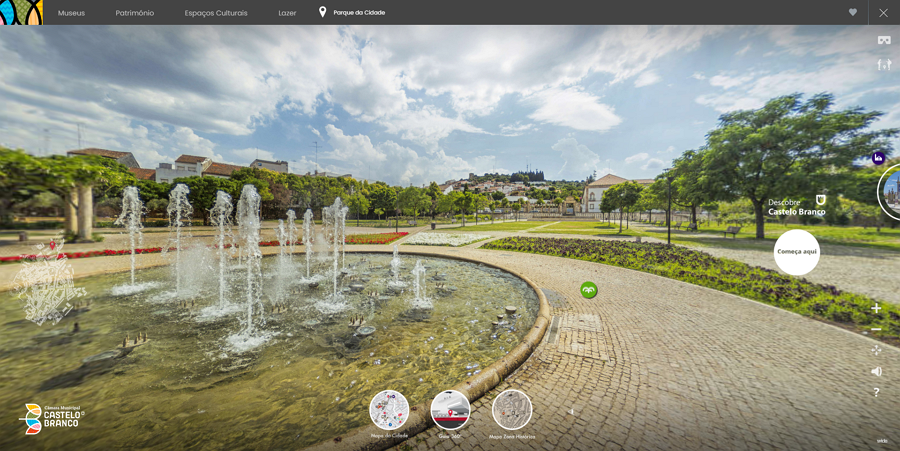
Task: Enable VR headset mode
Action: 884,40
